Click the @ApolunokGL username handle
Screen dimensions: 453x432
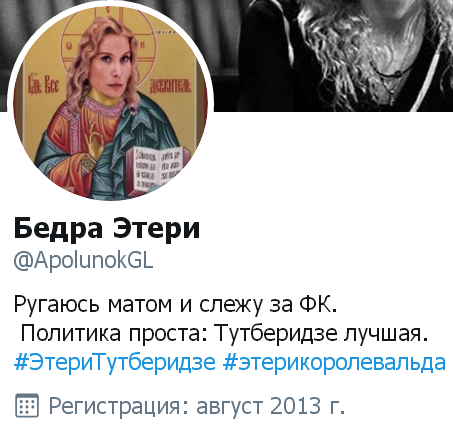point(83,261)
